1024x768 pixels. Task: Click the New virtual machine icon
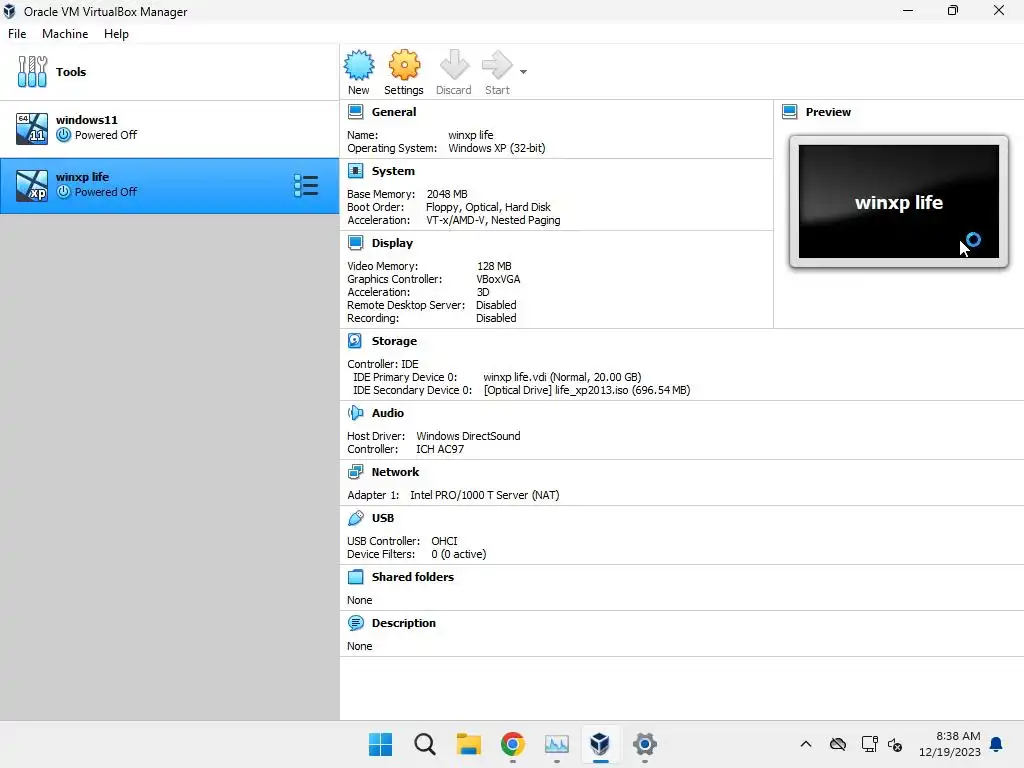pyautogui.click(x=359, y=65)
